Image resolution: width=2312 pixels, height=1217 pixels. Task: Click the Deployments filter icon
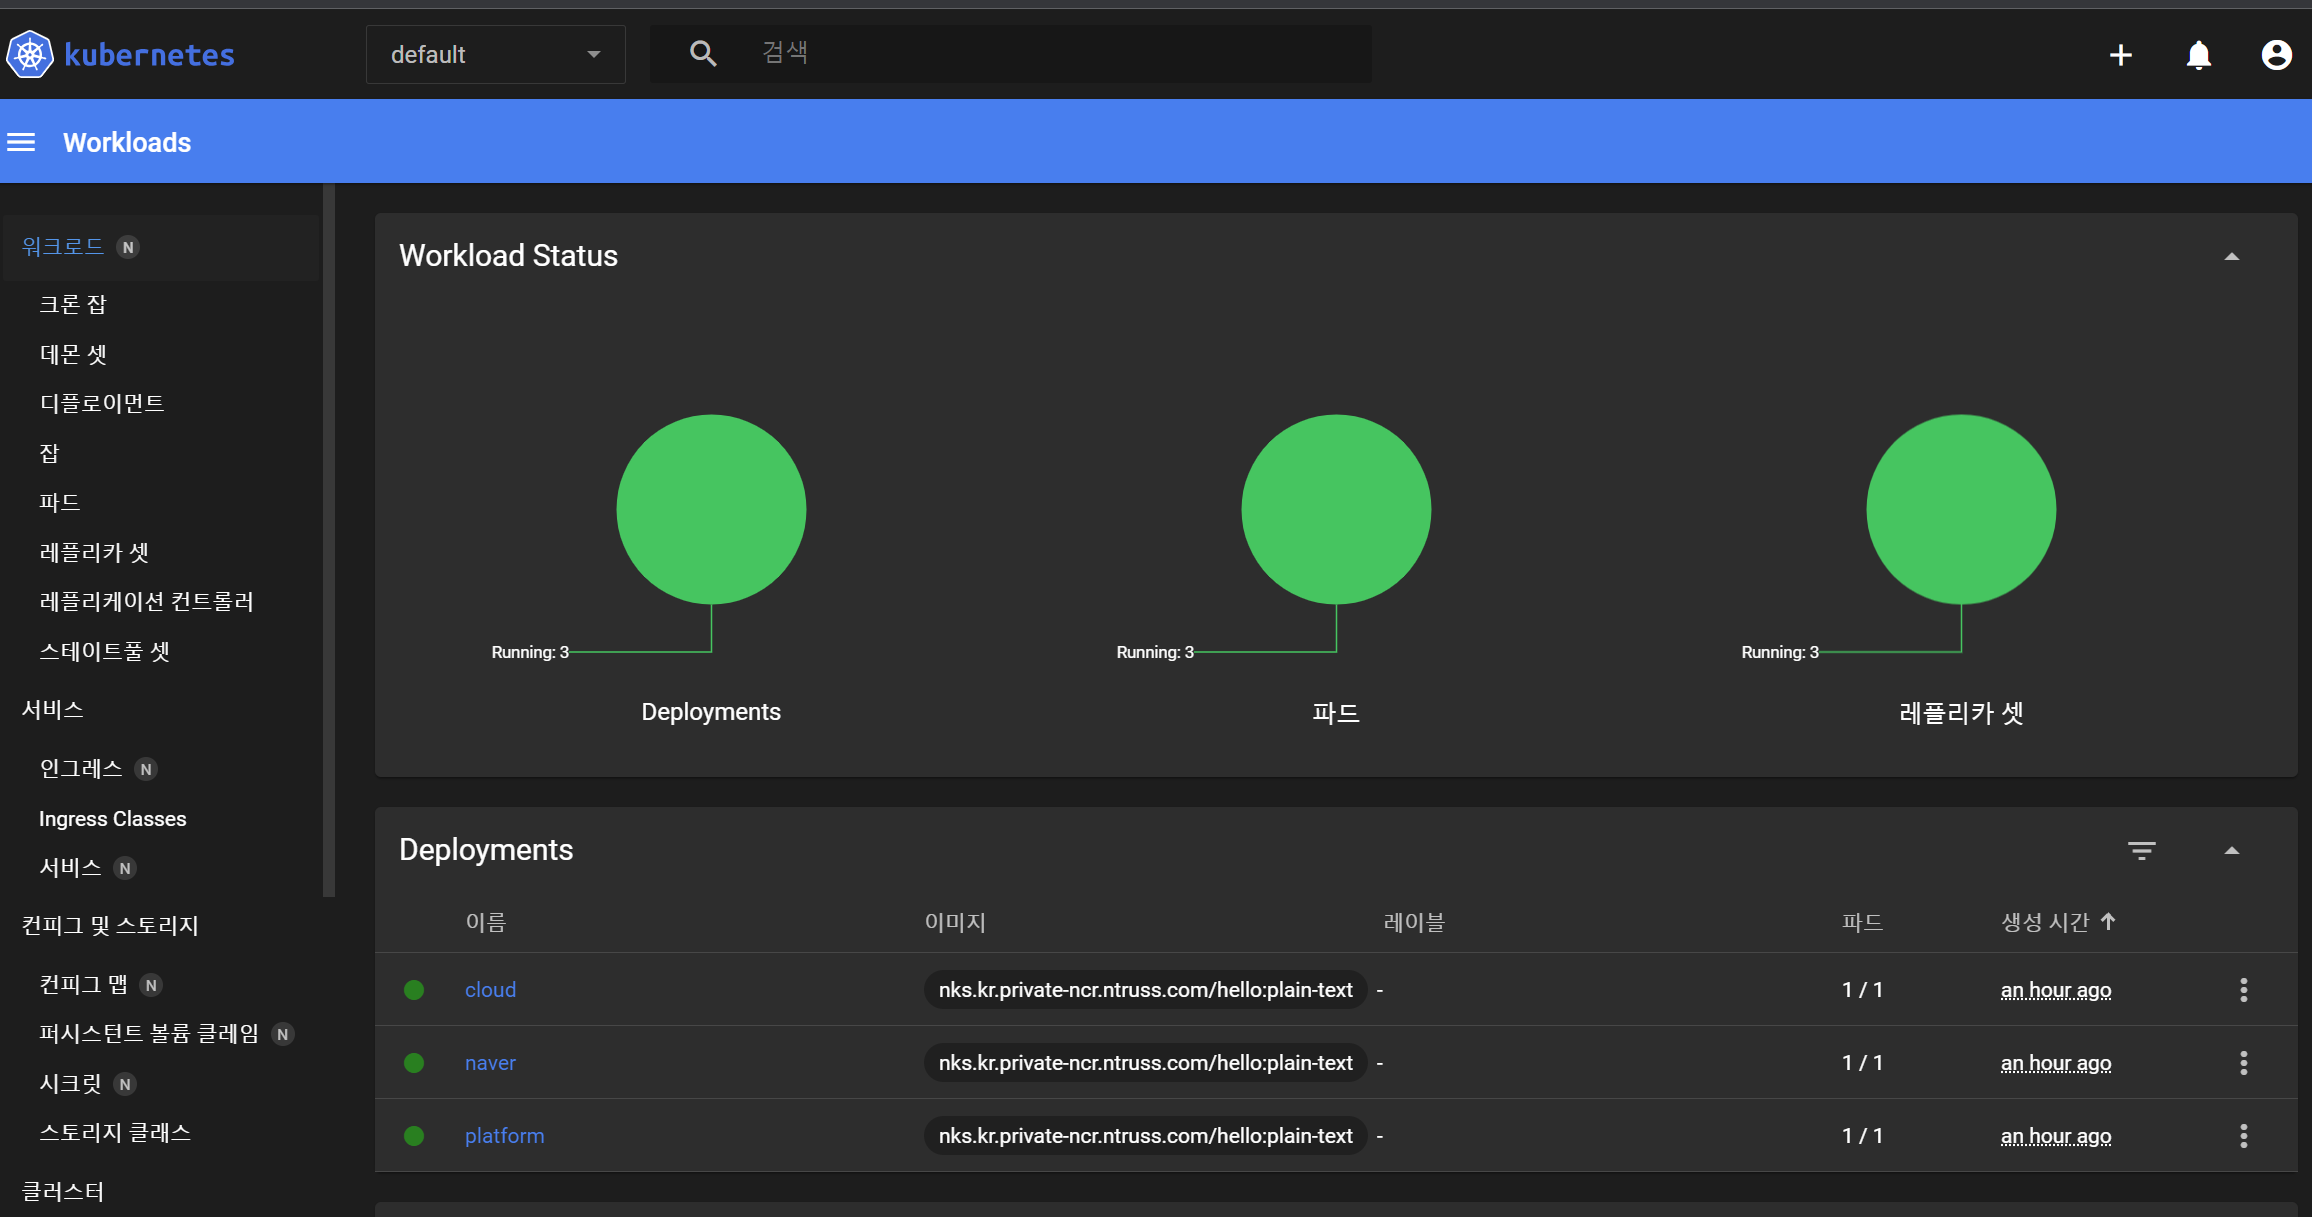click(x=2141, y=850)
